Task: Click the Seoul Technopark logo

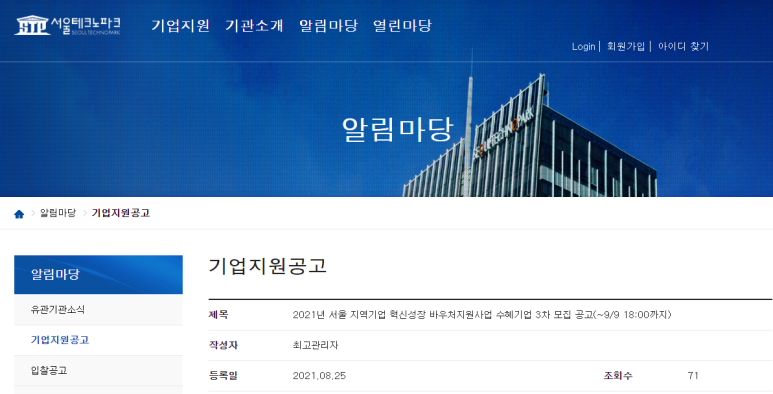Action: [x=68, y=25]
